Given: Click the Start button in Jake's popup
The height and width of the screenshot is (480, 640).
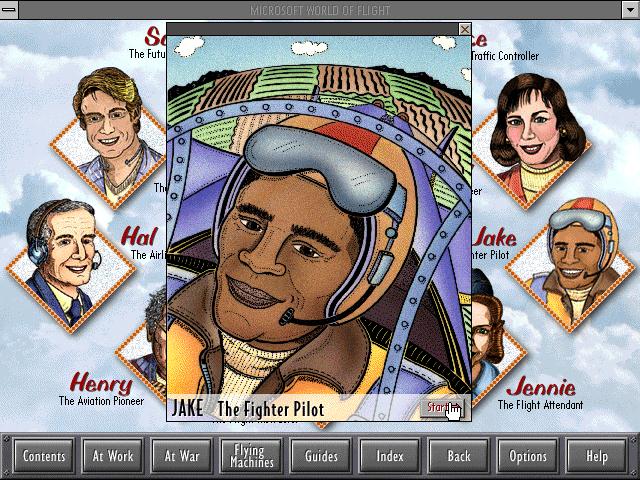Looking at the screenshot, I should (x=442, y=407).
